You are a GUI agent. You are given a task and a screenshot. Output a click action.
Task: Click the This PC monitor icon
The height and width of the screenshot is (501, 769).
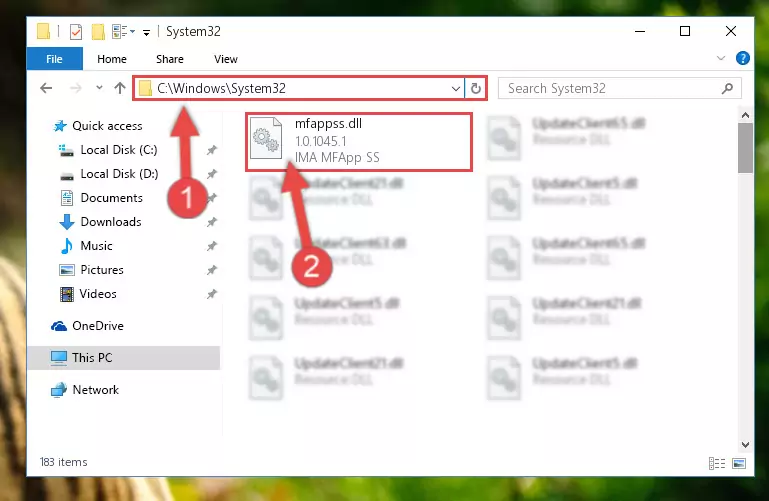pos(59,358)
